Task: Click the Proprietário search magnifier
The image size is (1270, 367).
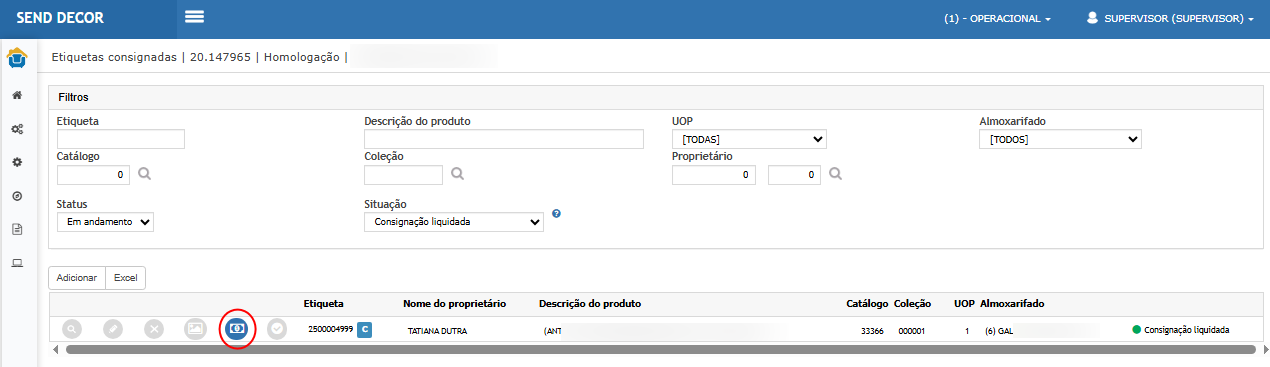Action: [x=836, y=174]
